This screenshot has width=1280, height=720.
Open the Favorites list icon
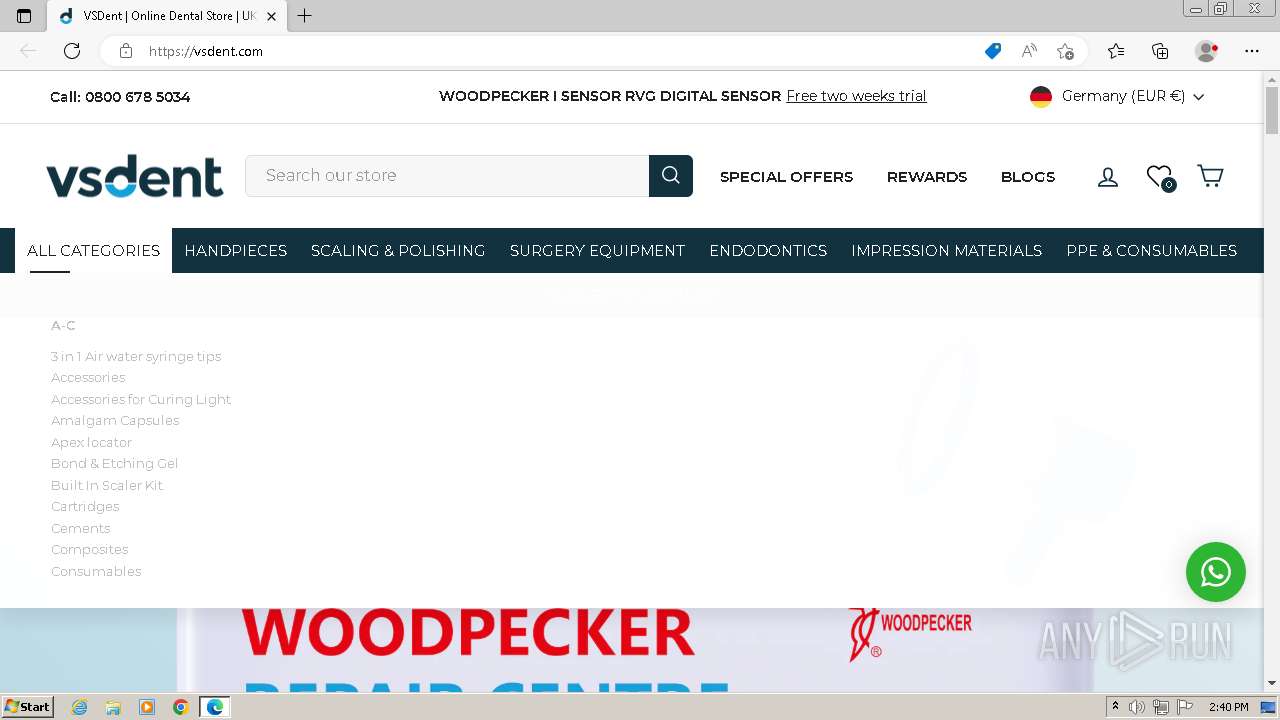pyautogui.click(x=1116, y=51)
